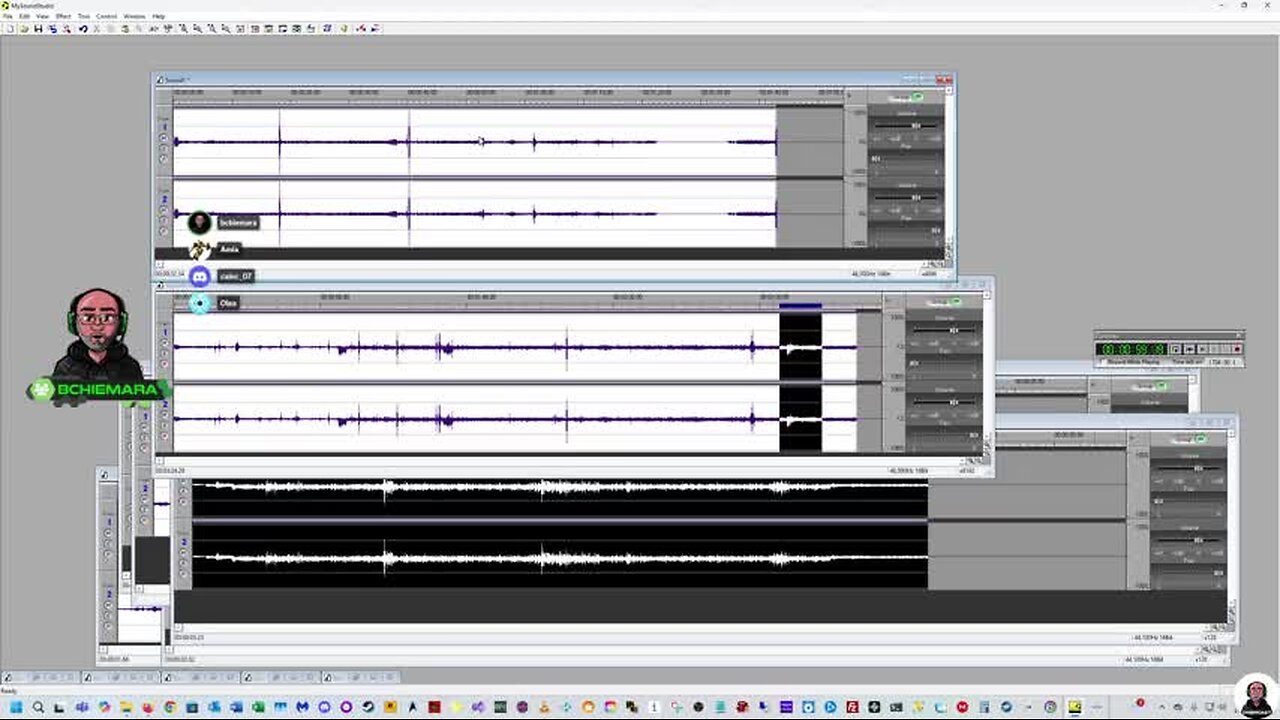Enable the Record While Playing checkbox
The image size is (1280, 720).
1103,362
